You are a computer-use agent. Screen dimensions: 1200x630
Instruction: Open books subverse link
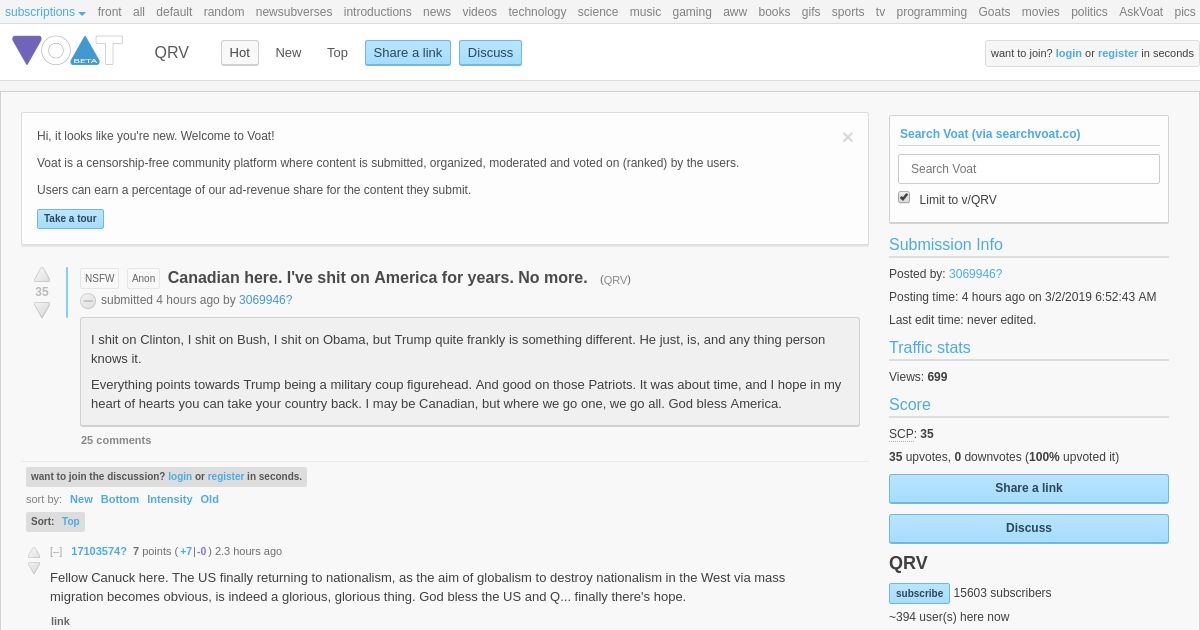click(x=774, y=12)
